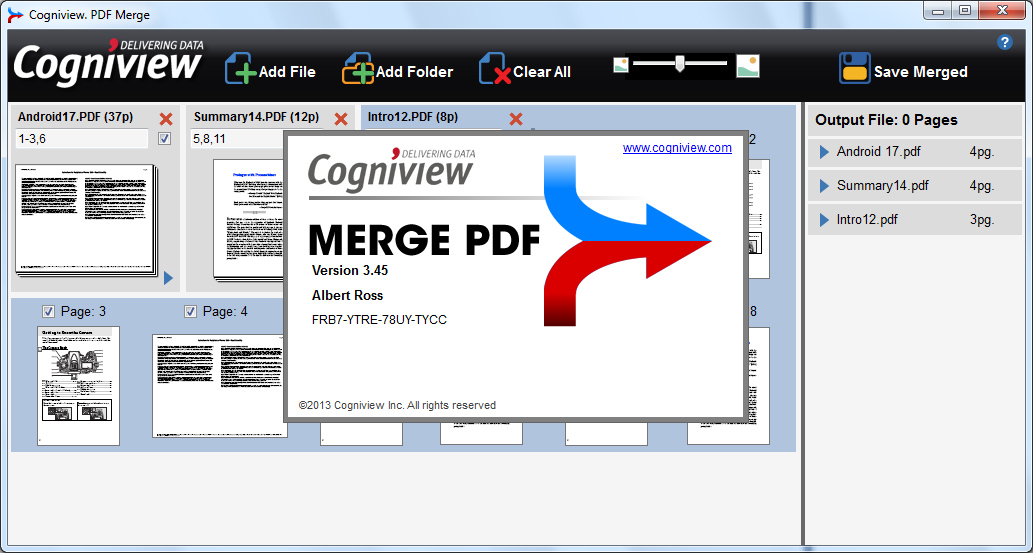Toggle the Page: 4 checkbox
The height and width of the screenshot is (553, 1033).
(x=190, y=311)
